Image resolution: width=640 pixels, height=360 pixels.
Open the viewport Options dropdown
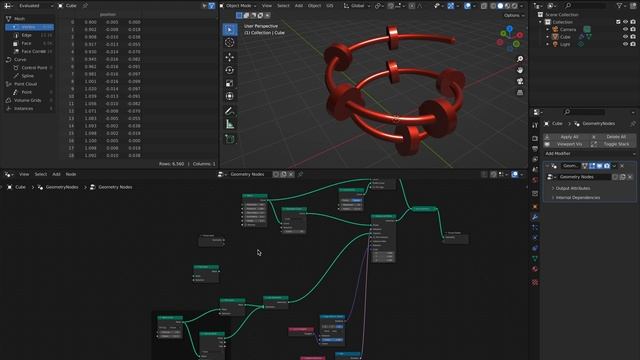(514, 16)
